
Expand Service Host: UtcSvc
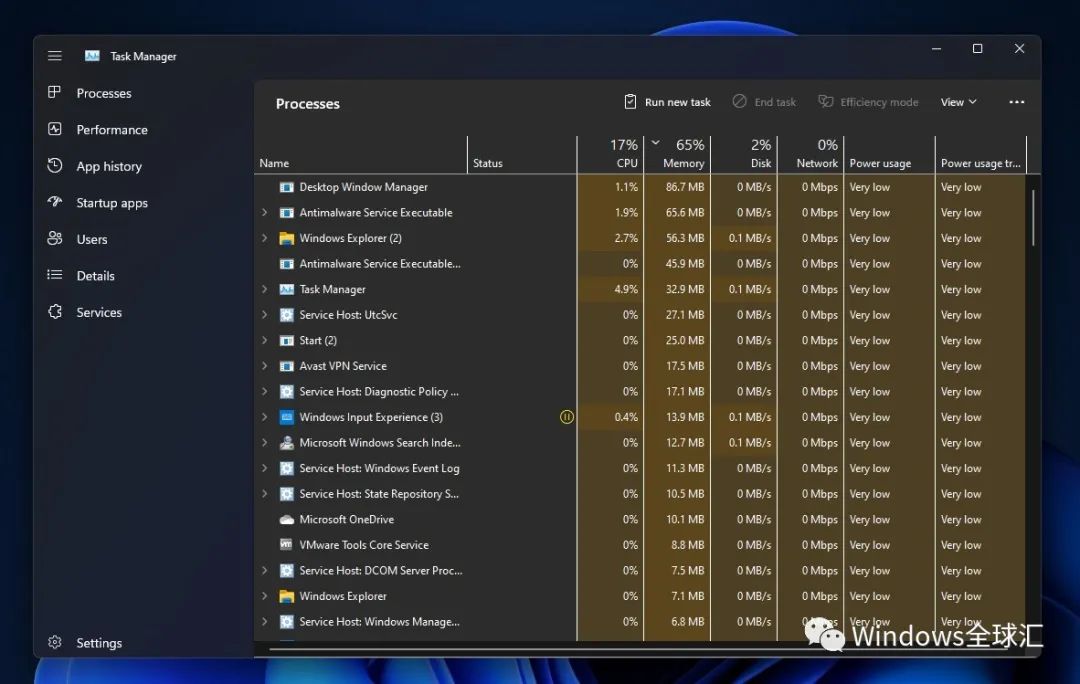(264, 315)
